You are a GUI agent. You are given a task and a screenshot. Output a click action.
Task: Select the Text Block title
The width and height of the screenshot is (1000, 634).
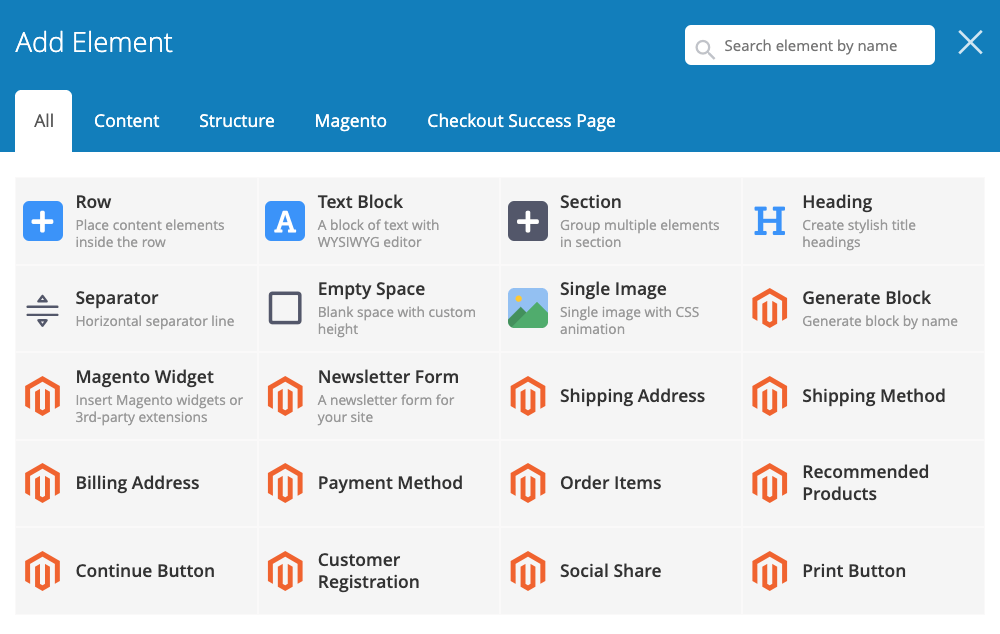360,202
